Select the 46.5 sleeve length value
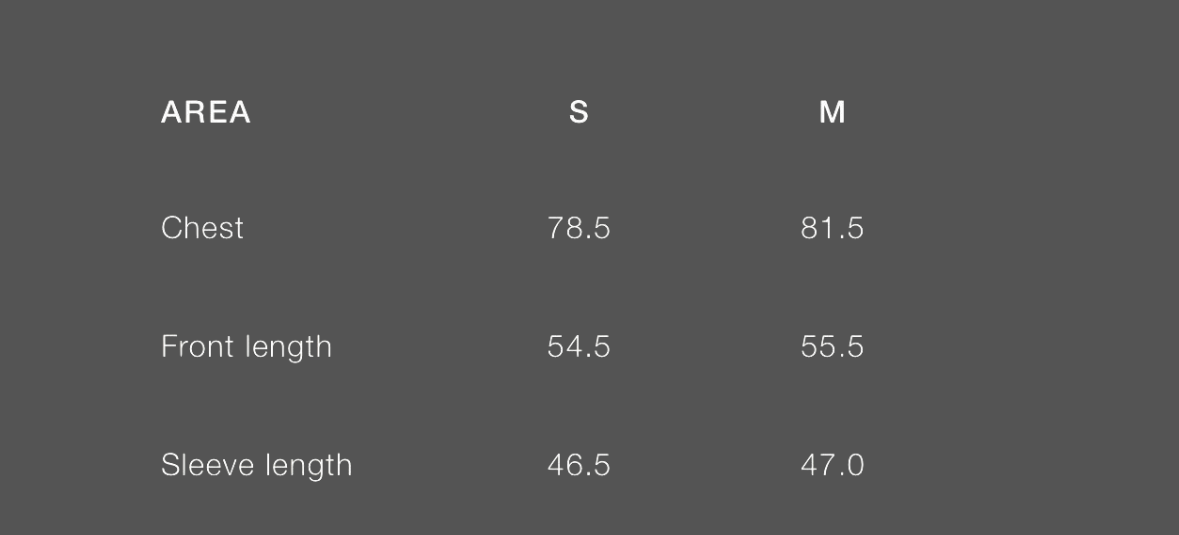The height and width of the screenshot is (535, 1179). coord(578,465)
